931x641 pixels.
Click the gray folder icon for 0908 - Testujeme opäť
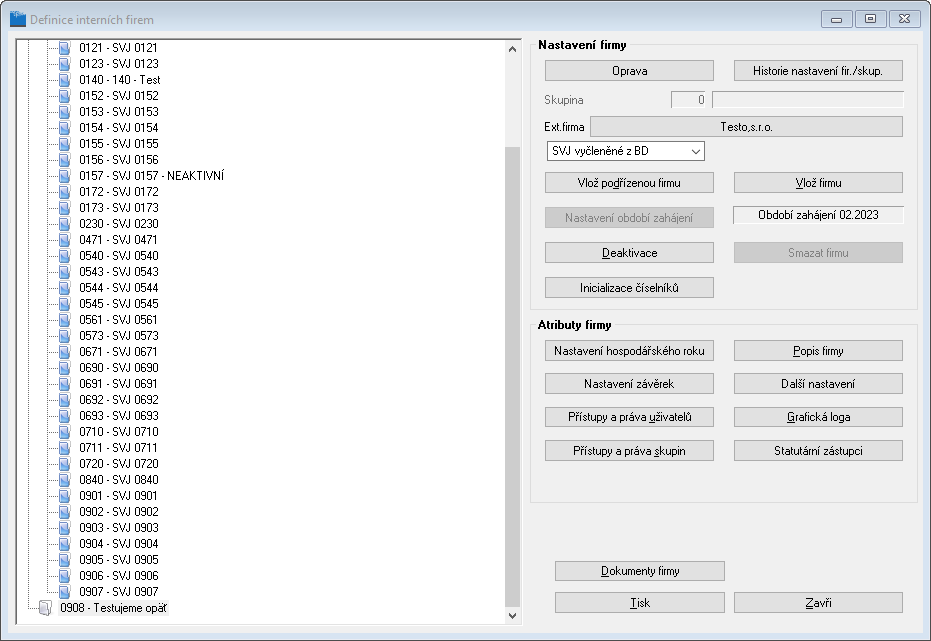[x=45, y=608]
